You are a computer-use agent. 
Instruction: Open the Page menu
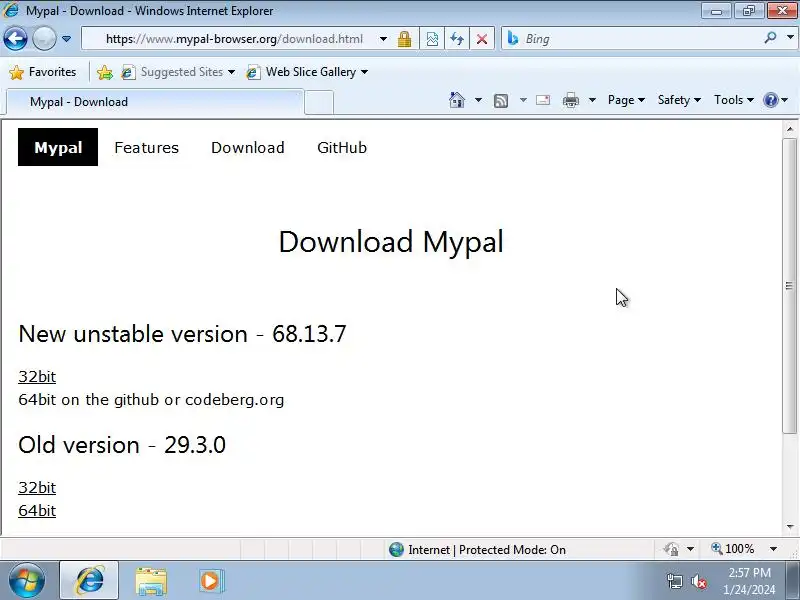point(626,100)
